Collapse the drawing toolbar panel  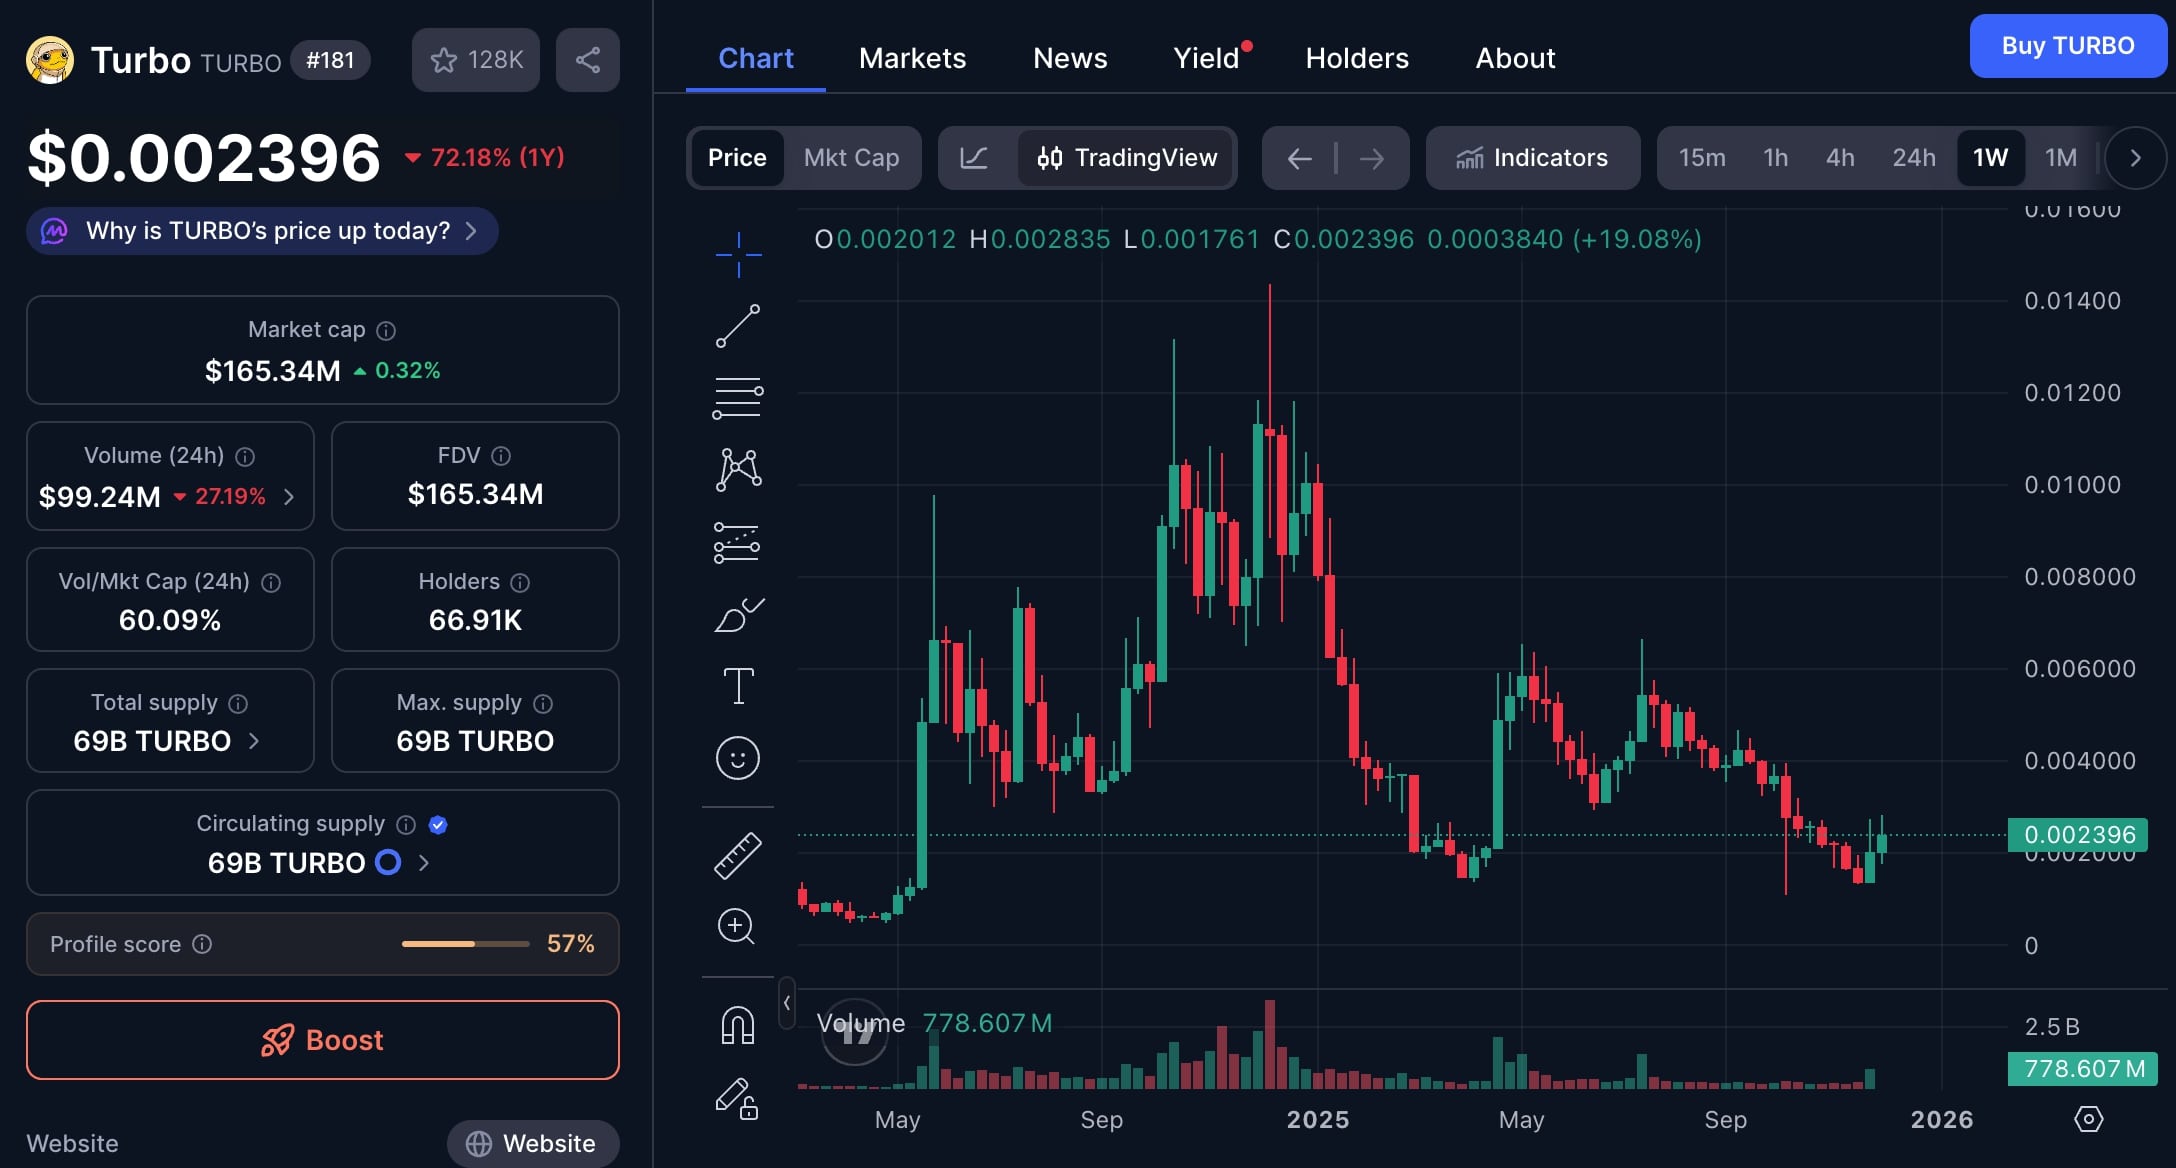pyautogui.click(x=787, y=1002)
